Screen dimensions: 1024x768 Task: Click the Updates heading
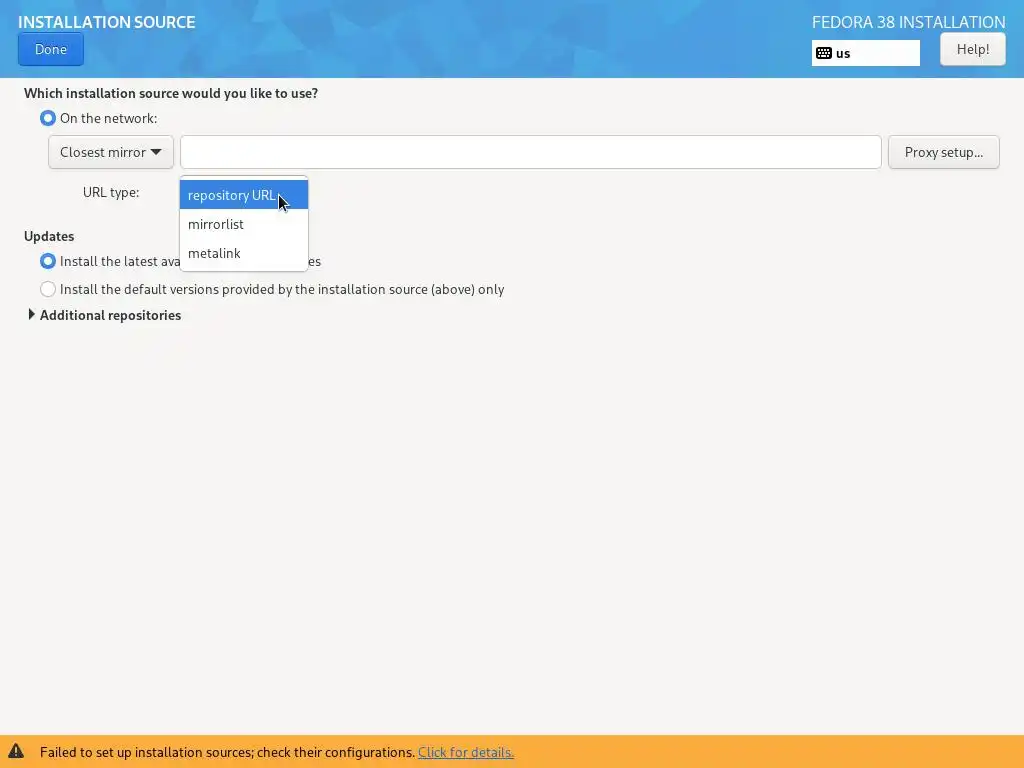[49, 236]
